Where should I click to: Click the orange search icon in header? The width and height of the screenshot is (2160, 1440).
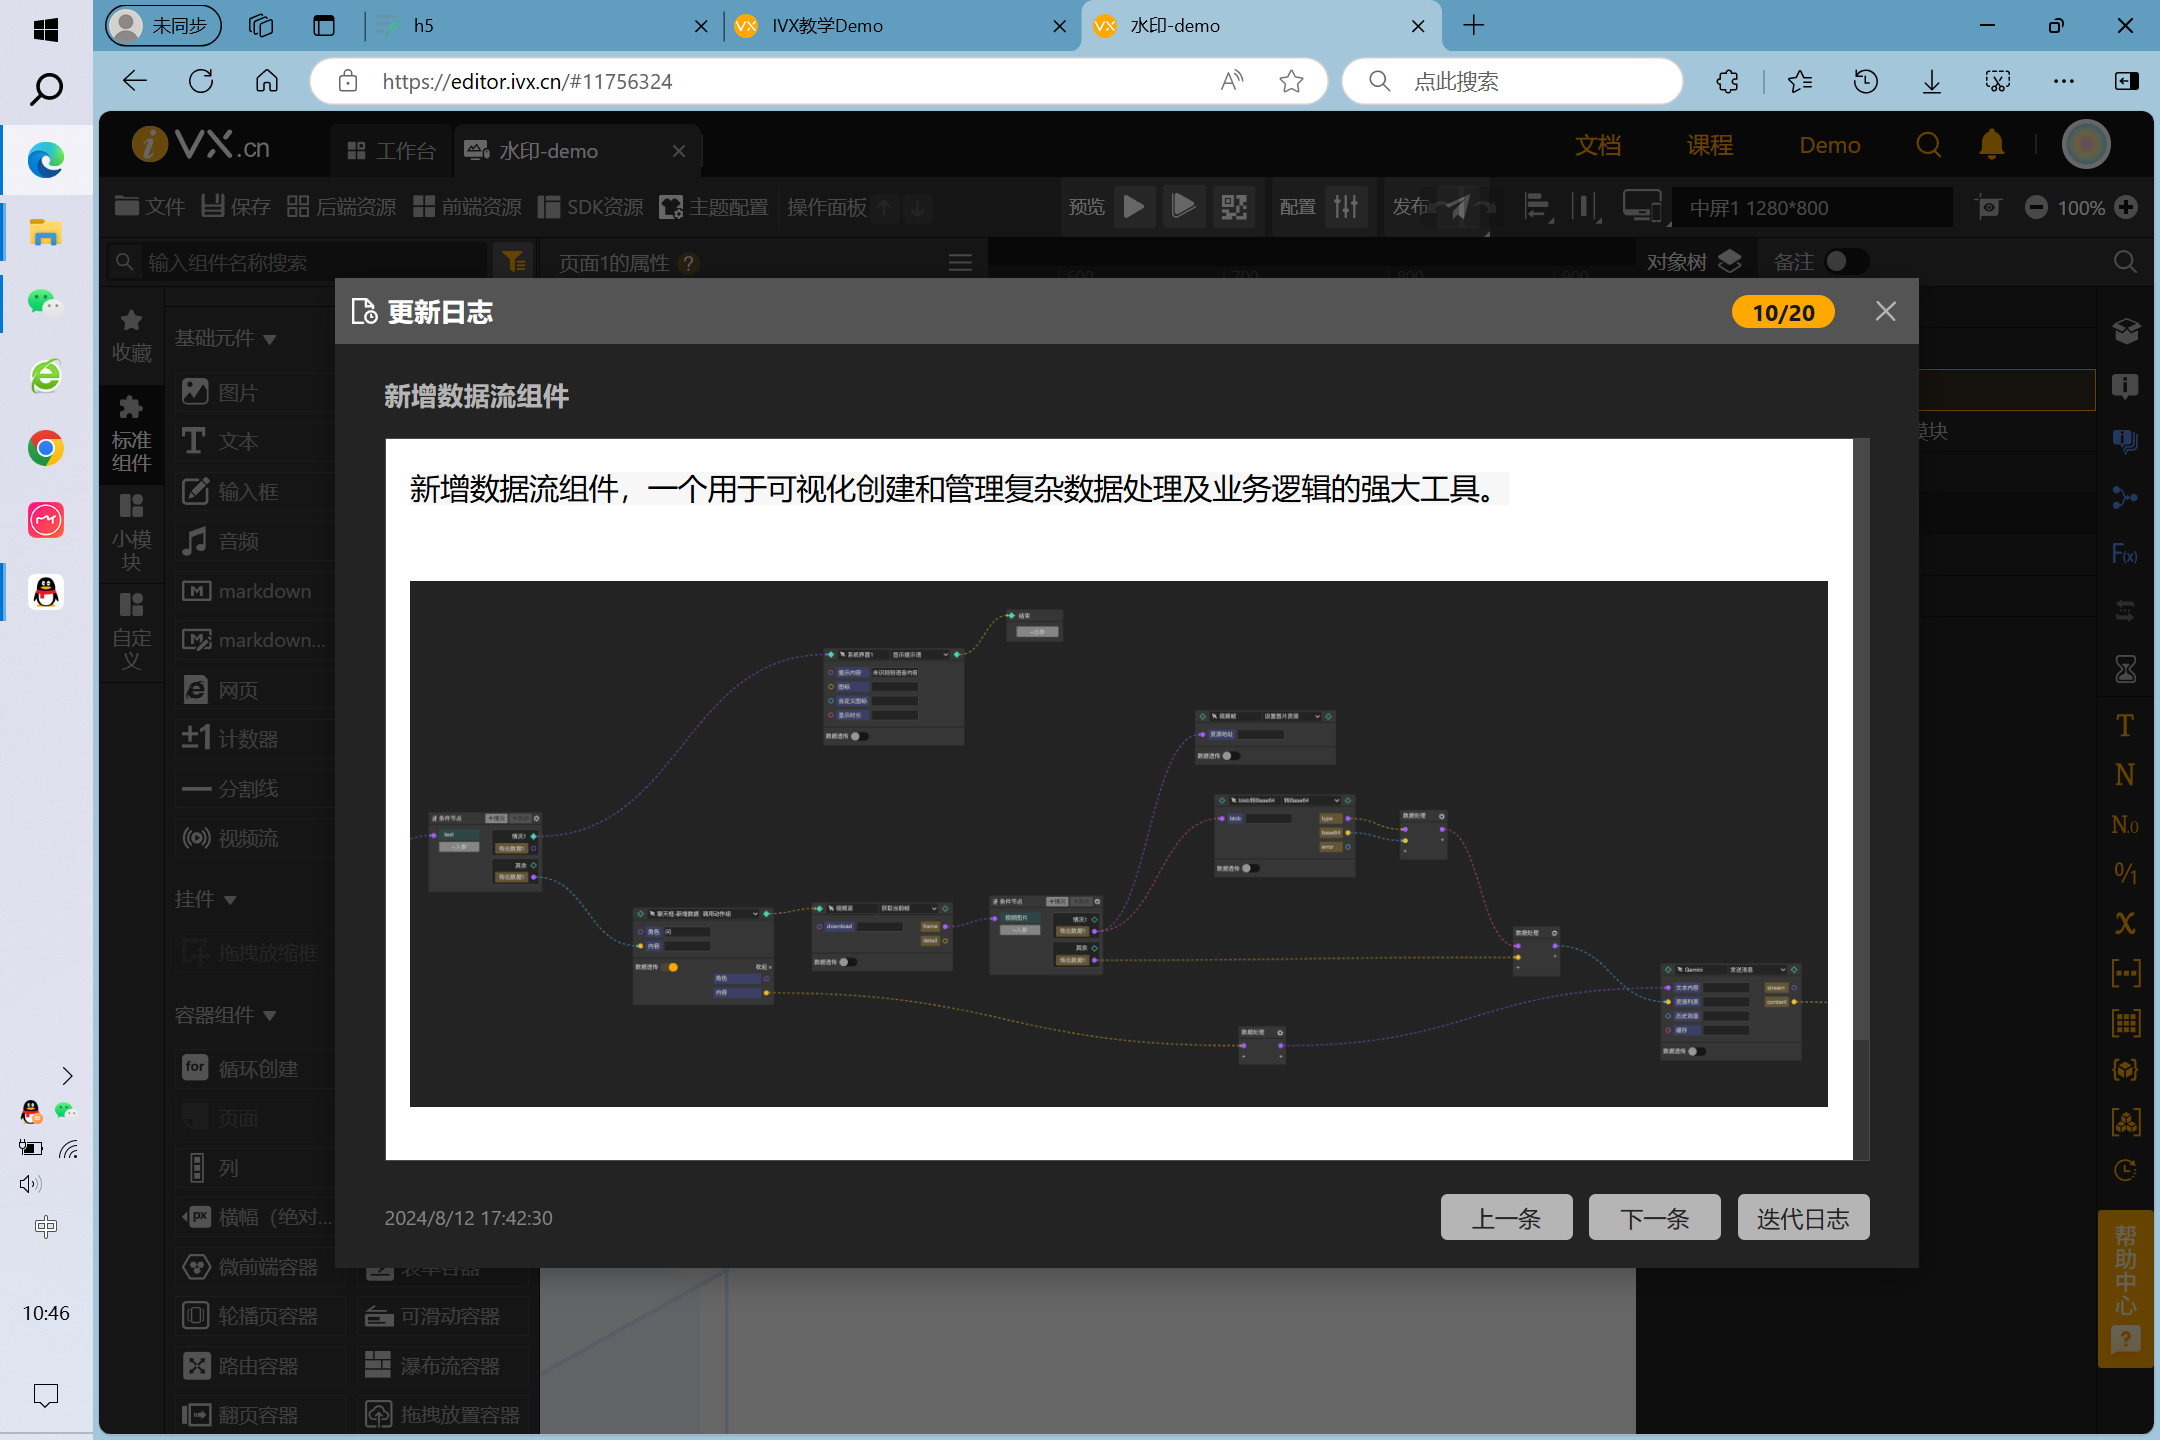(x=1928, y=146)
